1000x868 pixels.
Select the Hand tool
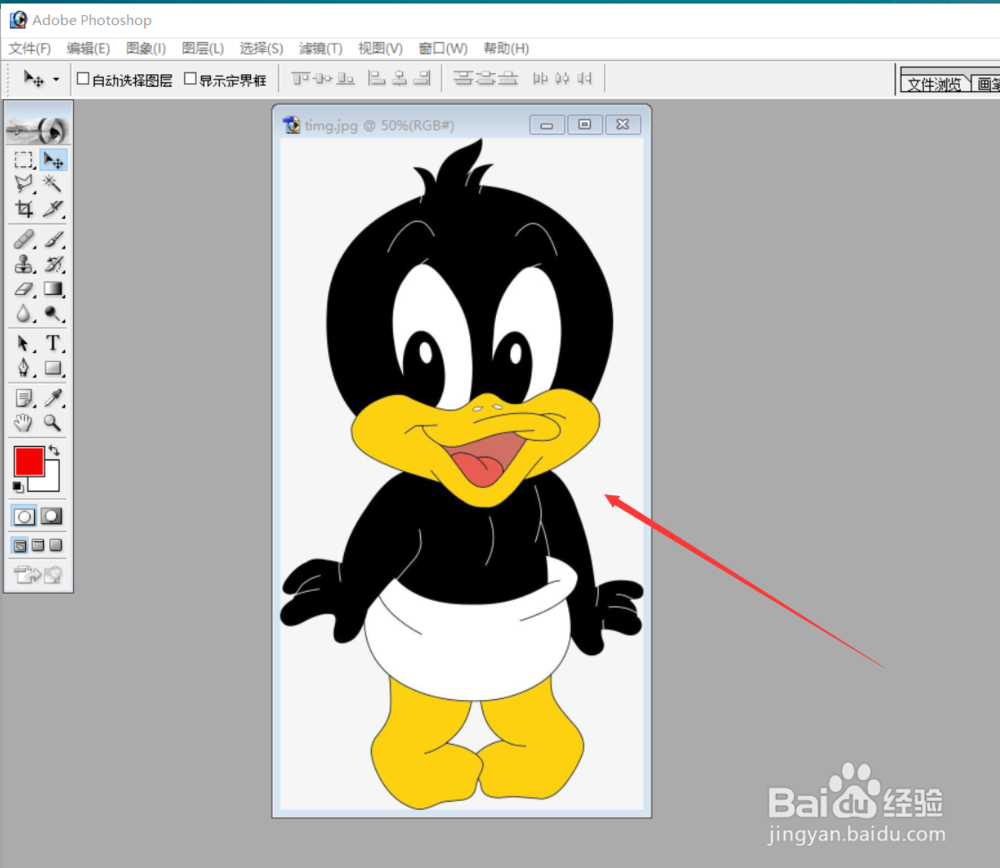(x=24, y=422)
